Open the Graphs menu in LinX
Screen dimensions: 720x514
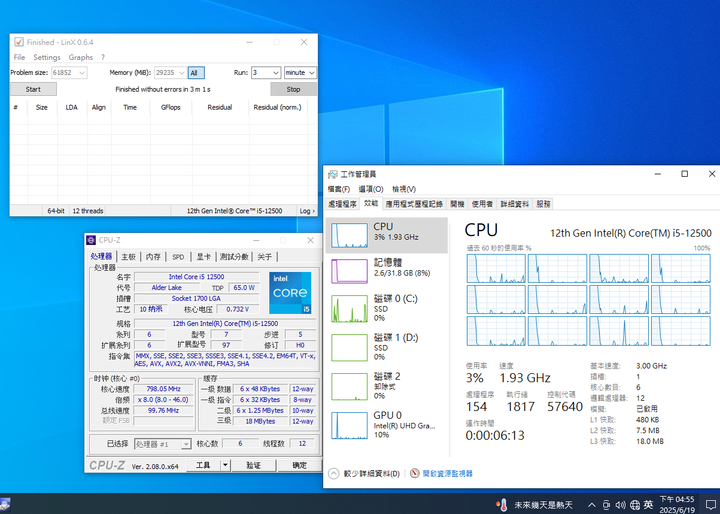(81, 57)
